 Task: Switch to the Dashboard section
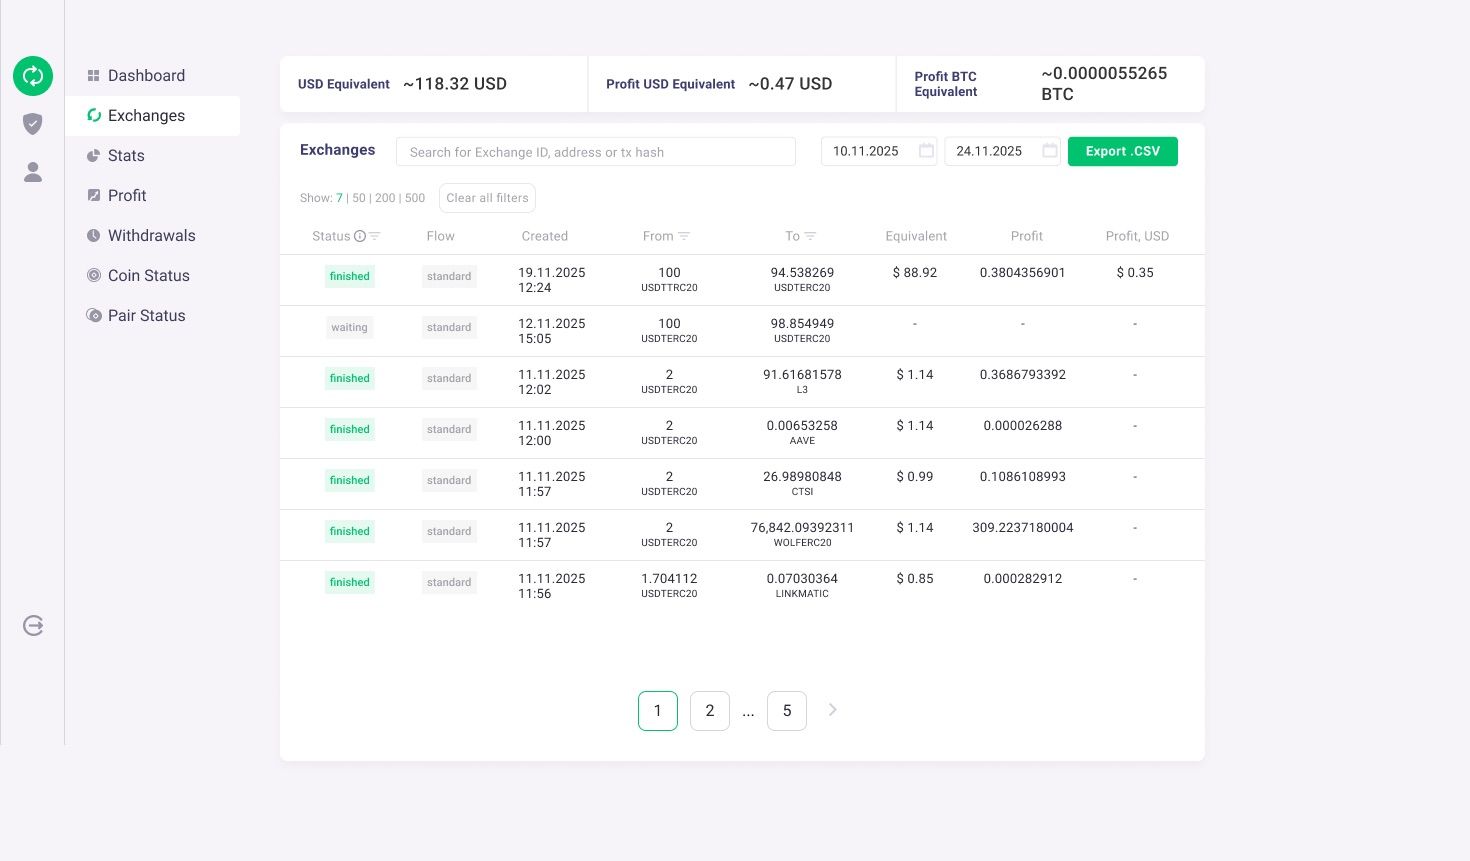pos(146,75)
